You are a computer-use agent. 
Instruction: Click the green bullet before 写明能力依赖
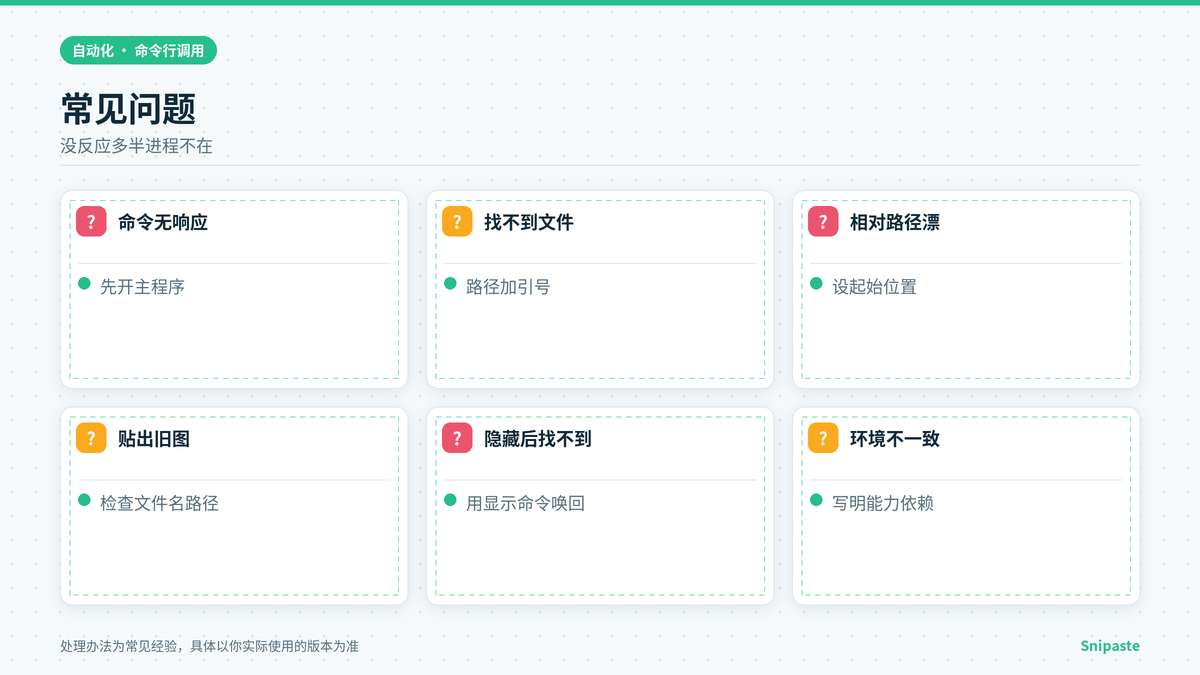point(817,500)
